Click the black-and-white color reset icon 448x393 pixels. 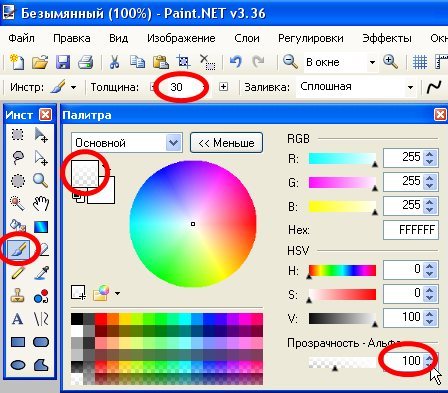tap(78, 197)
